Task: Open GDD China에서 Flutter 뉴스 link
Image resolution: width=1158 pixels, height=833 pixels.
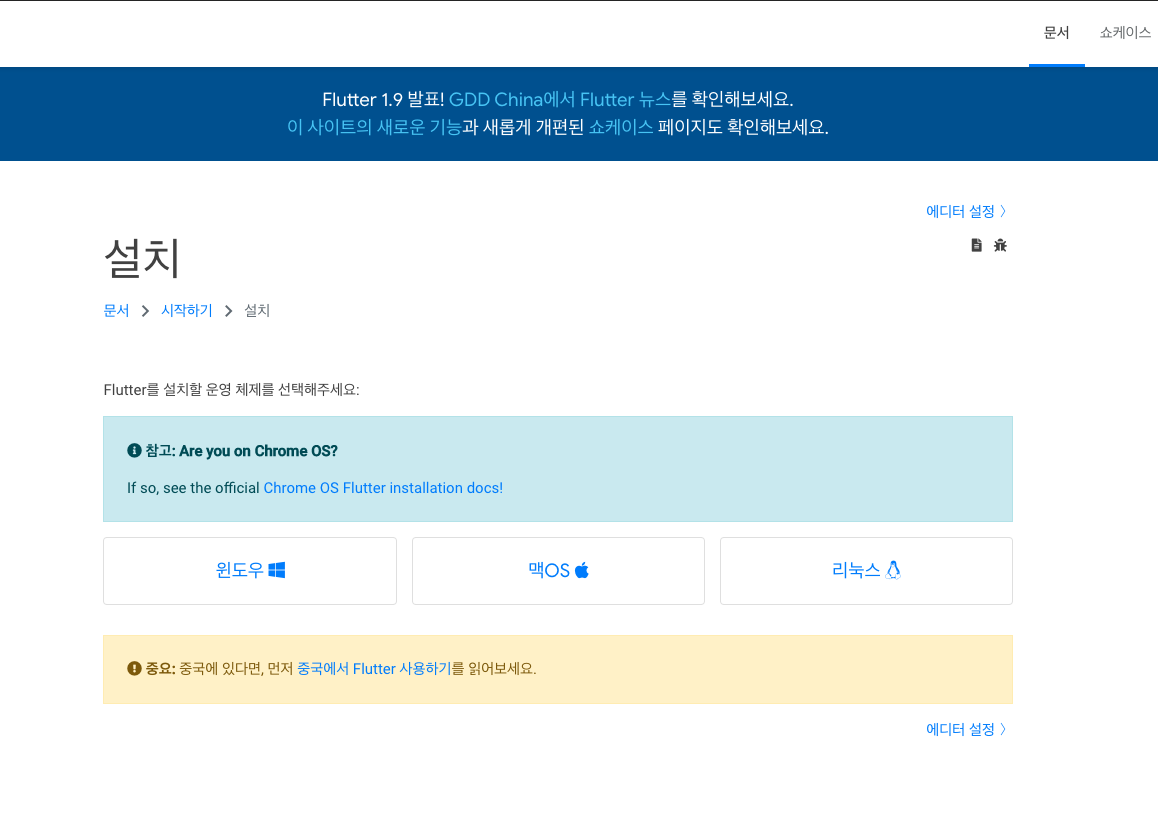Action: pyautogui.click(x=560, y=100)
